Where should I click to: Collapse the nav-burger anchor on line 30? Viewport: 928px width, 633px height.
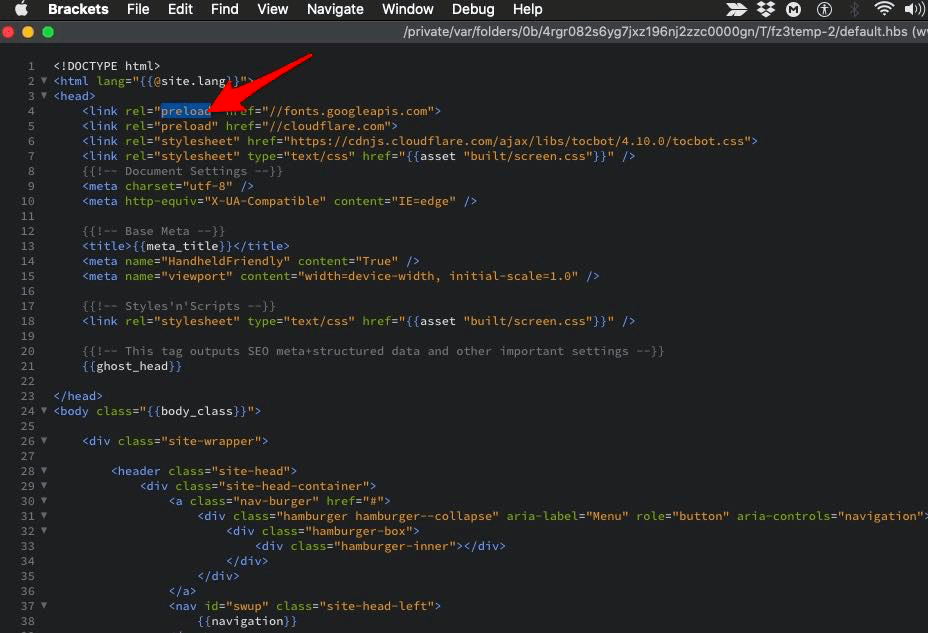44,500
